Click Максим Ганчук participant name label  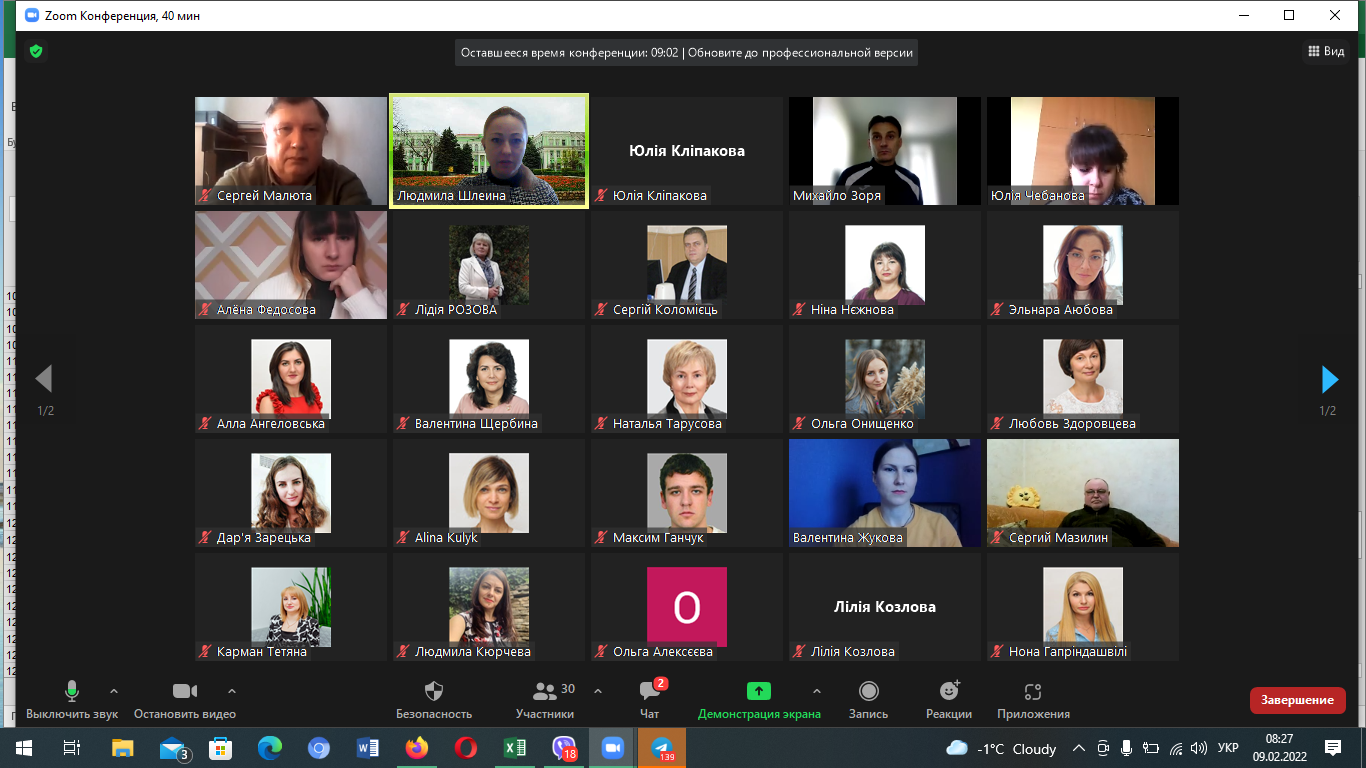pos(658,538)
